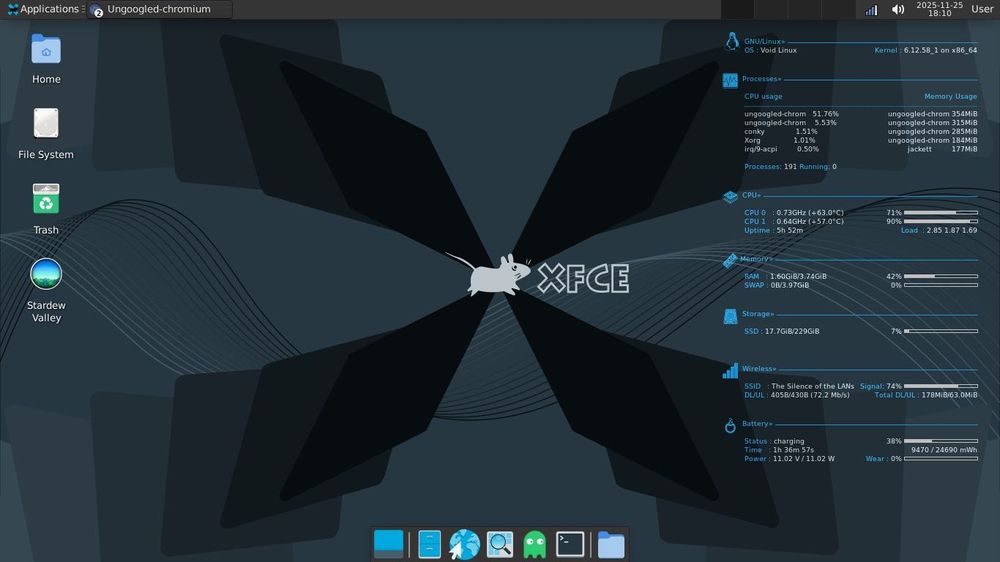Click the Wireless signal bars section icon
1000x562 pixels.
pos(730,371)
